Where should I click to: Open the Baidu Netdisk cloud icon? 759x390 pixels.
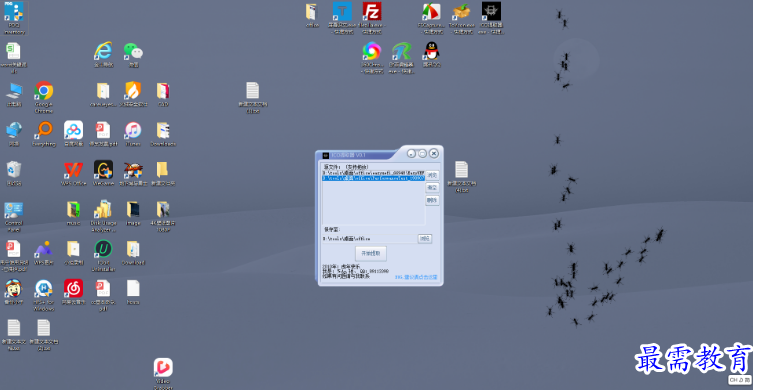tap(74, 130)
